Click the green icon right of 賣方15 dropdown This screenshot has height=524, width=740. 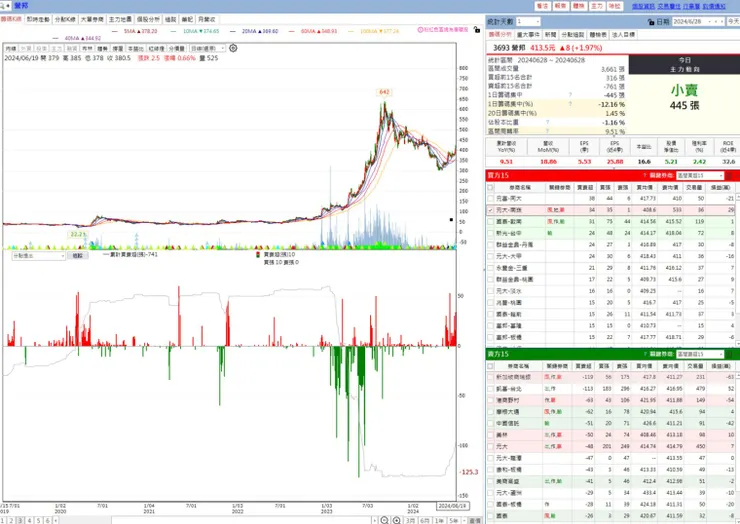click(x=729, y=354)
